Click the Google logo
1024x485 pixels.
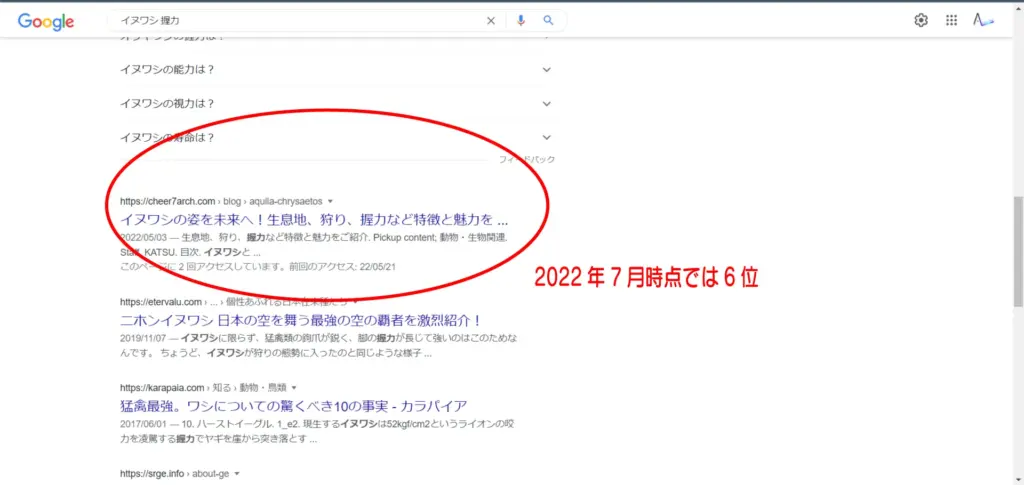point(46,21)
